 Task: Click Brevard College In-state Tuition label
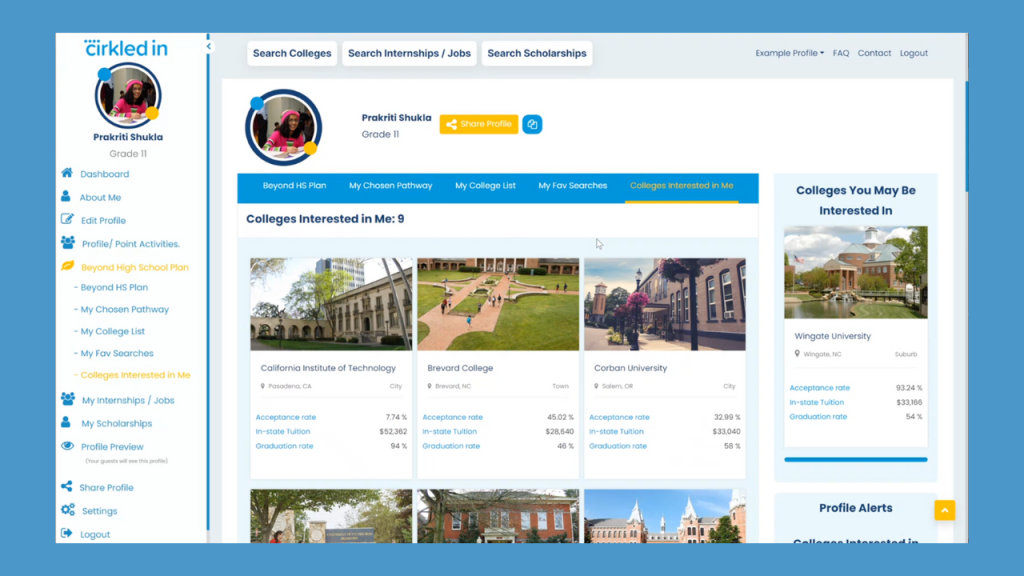point(449,431)
